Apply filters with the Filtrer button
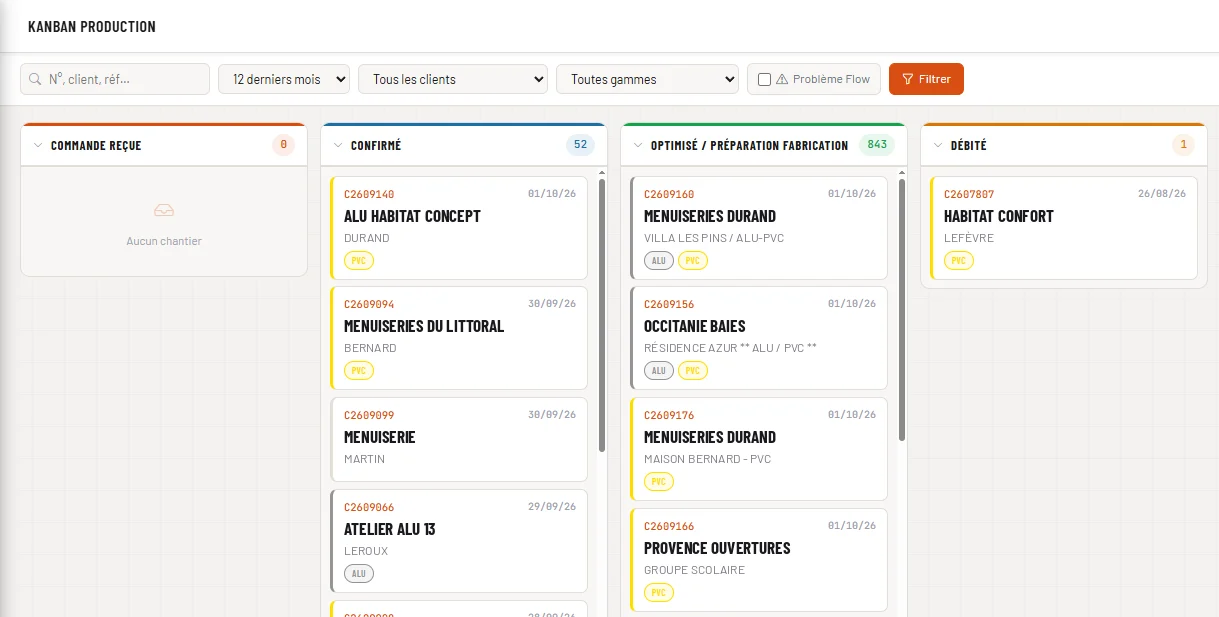Viewport: 1219px width, 617px height. 926,79
